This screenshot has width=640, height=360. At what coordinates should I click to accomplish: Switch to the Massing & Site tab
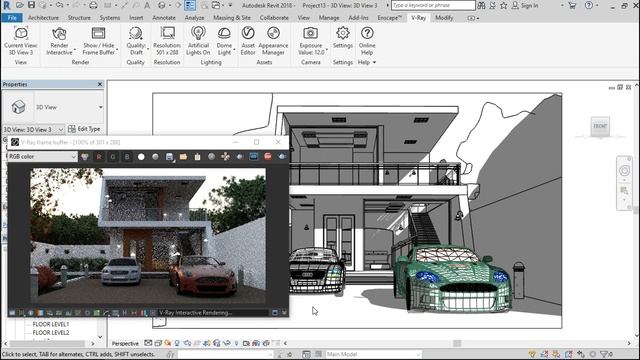click(x=232, y=18)
